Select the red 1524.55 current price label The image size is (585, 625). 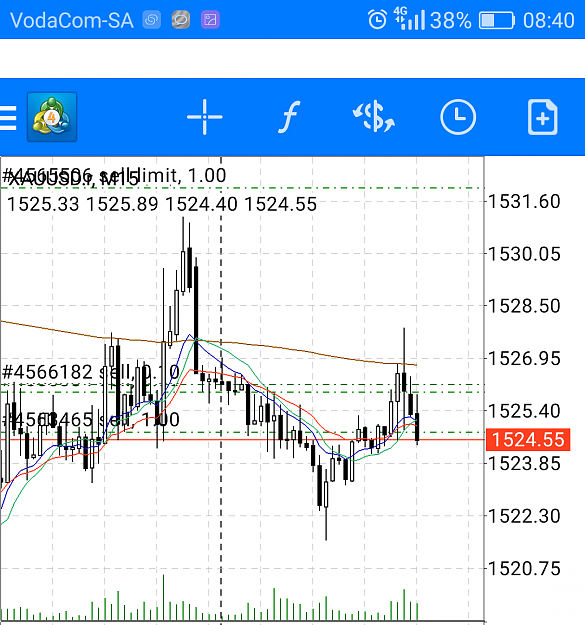pos(528,440)
